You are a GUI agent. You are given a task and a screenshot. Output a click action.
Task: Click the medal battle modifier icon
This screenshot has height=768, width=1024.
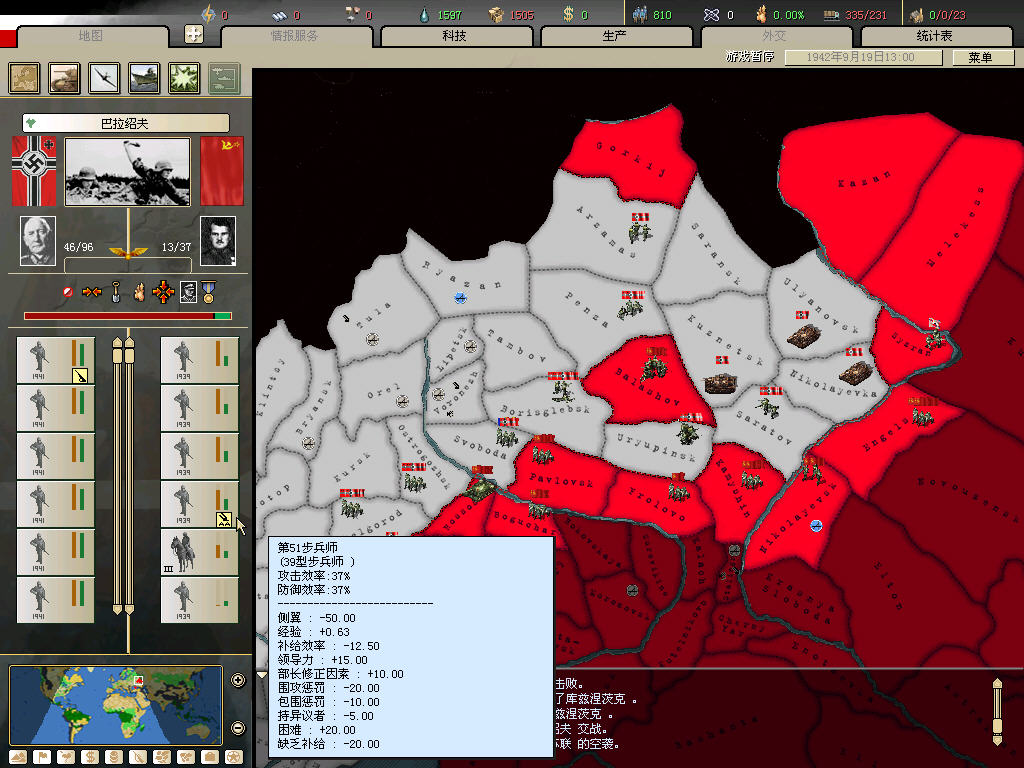click(x=208, y=292)
